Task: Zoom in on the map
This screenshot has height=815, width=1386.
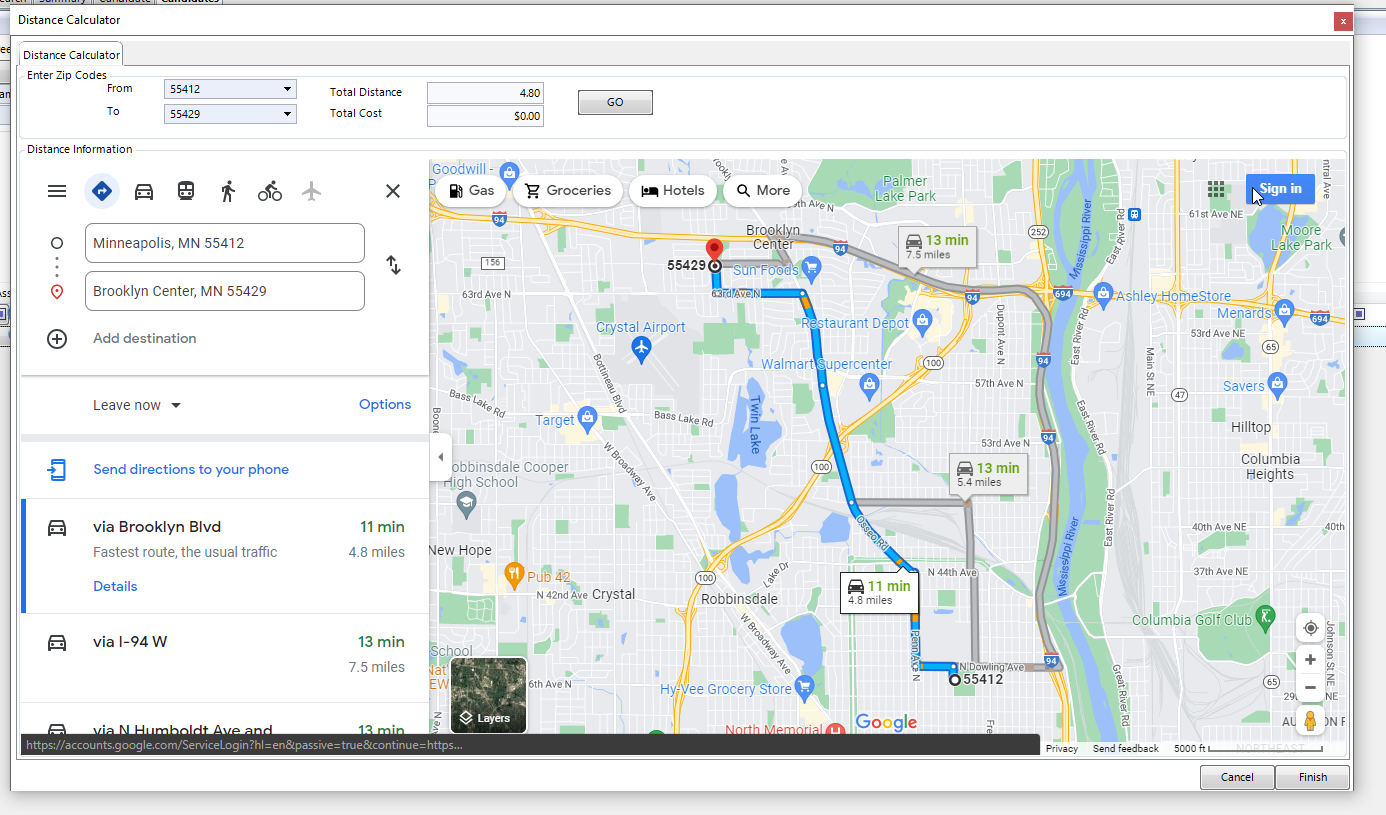Action: pyautogui.click(x=1310, y=660)
